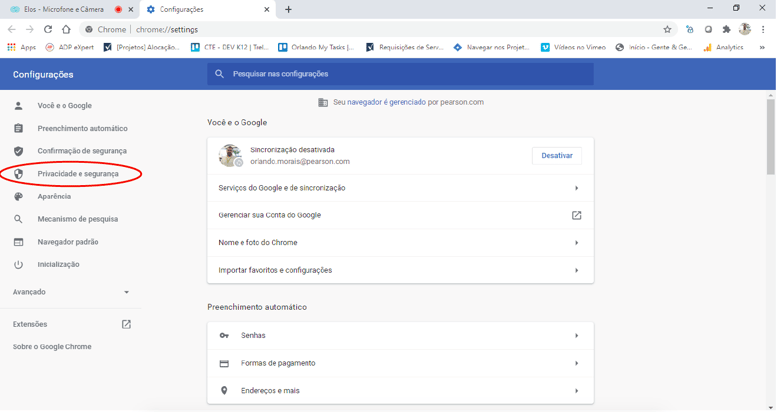
Task: Select Aparência in the sidebar
Action: pos(54,196)
